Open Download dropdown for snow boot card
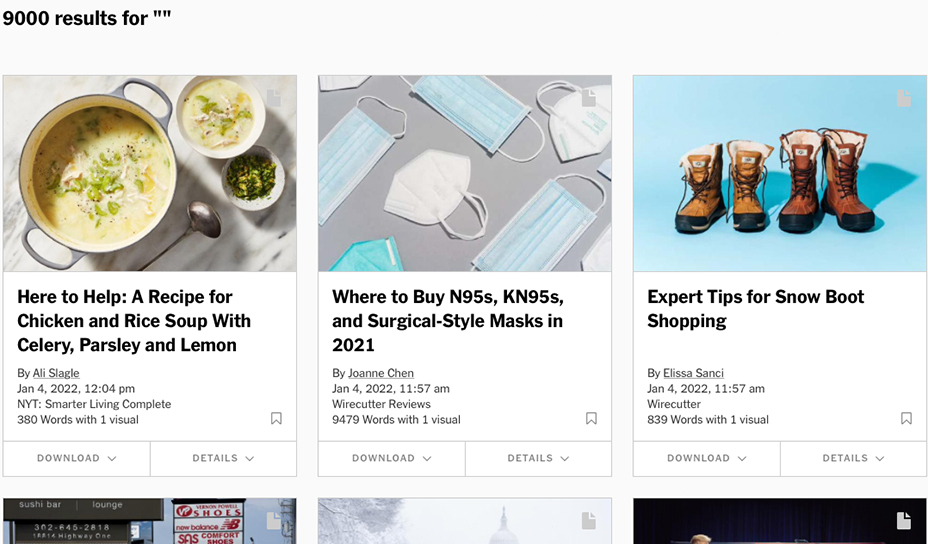928x544 pixels. click(x=707, y=458)
